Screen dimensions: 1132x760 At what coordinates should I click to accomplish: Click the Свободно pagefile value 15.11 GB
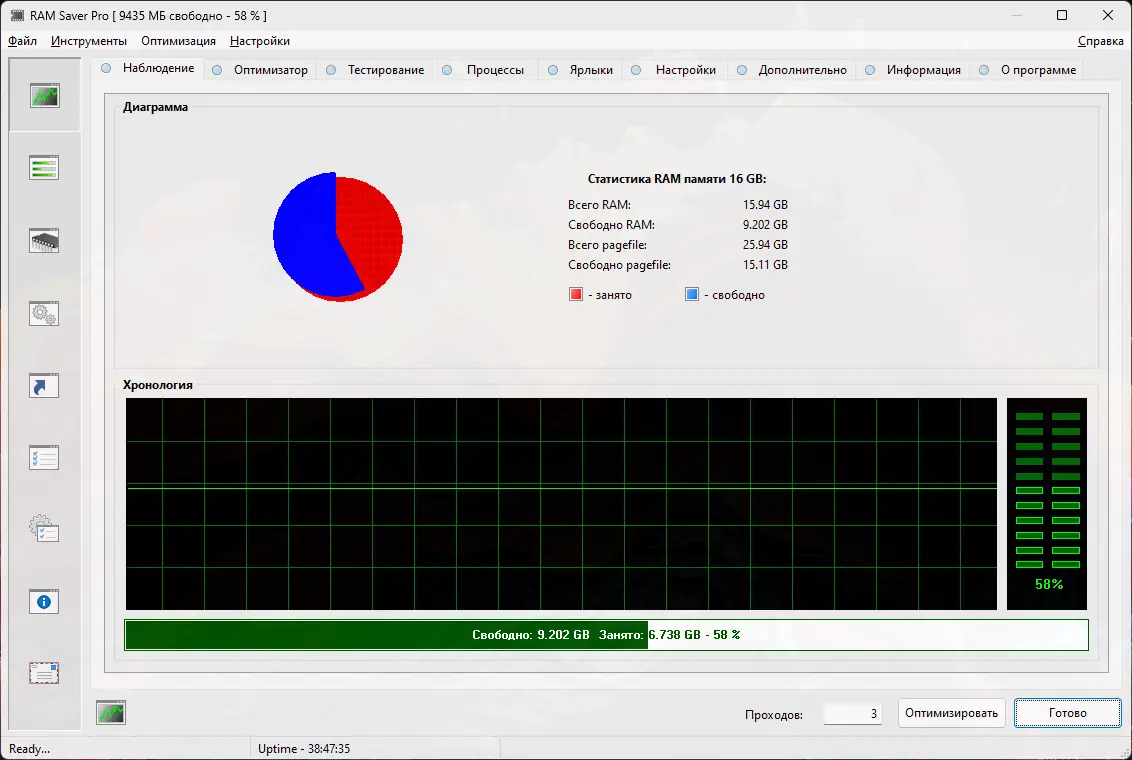click(765, 265)
